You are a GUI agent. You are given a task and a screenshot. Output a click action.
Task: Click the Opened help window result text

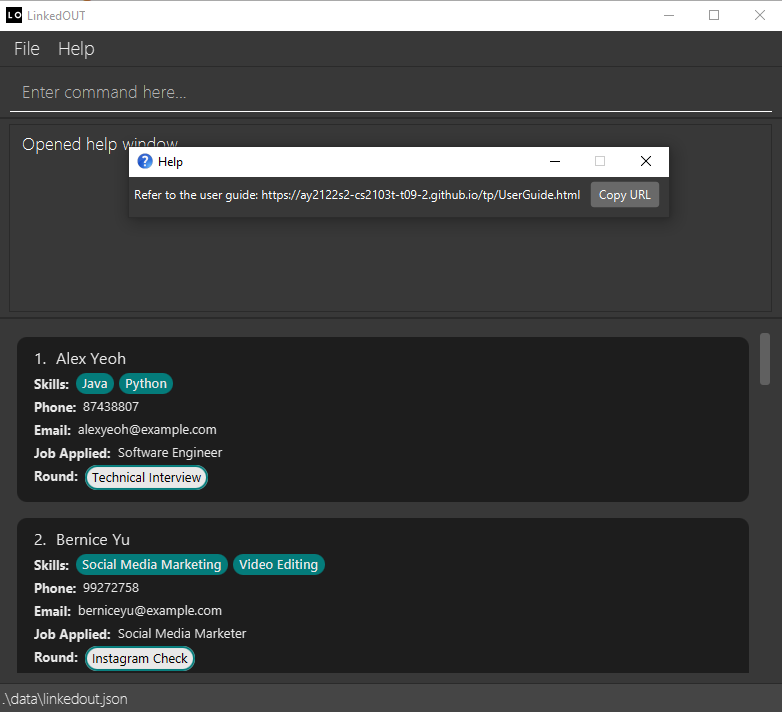click(x=100, y=144)
